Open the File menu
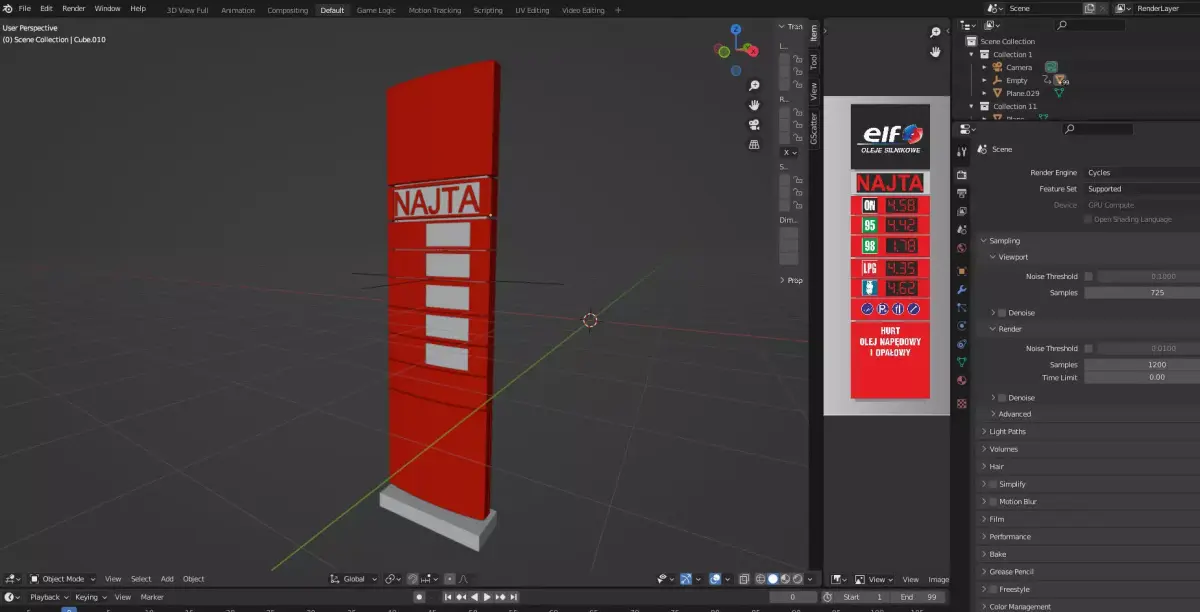 [x=24, y=8]
